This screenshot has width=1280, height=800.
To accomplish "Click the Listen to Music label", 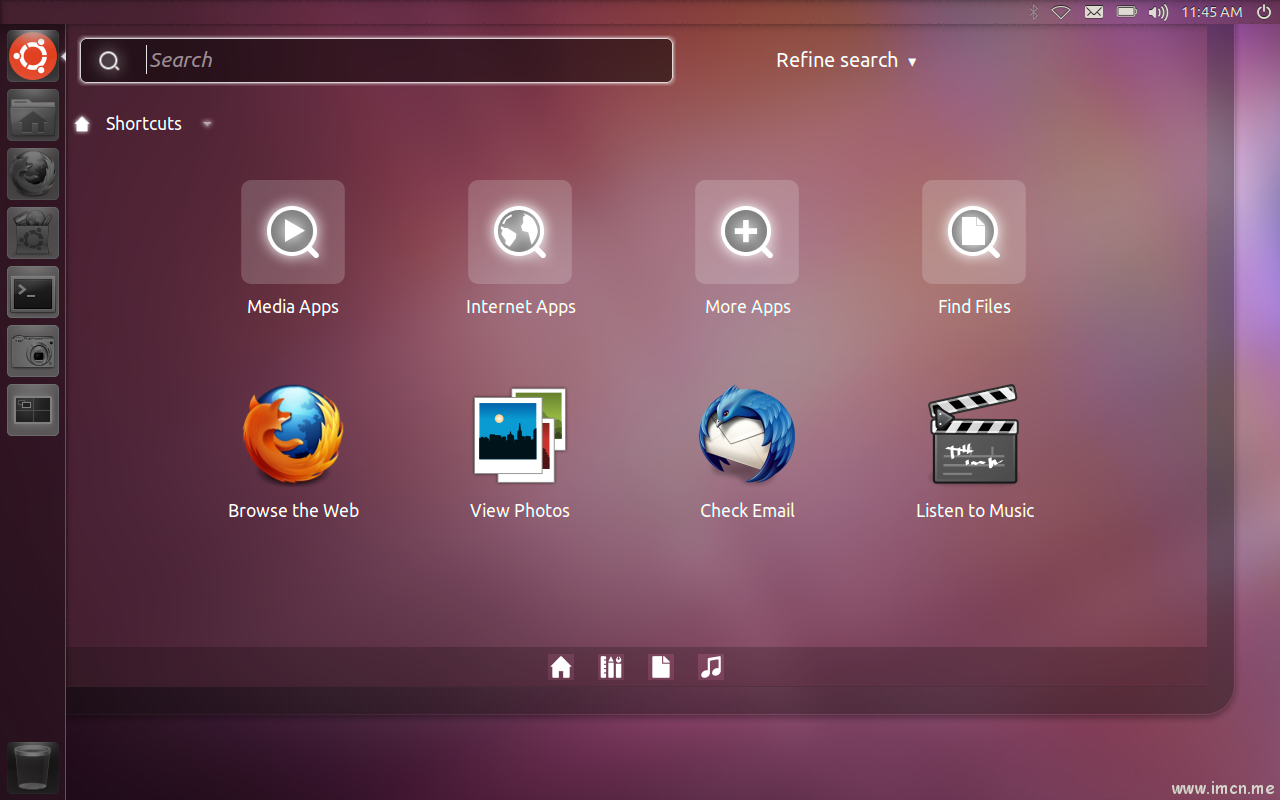I will pyautogui.click(x=975, y=511).
